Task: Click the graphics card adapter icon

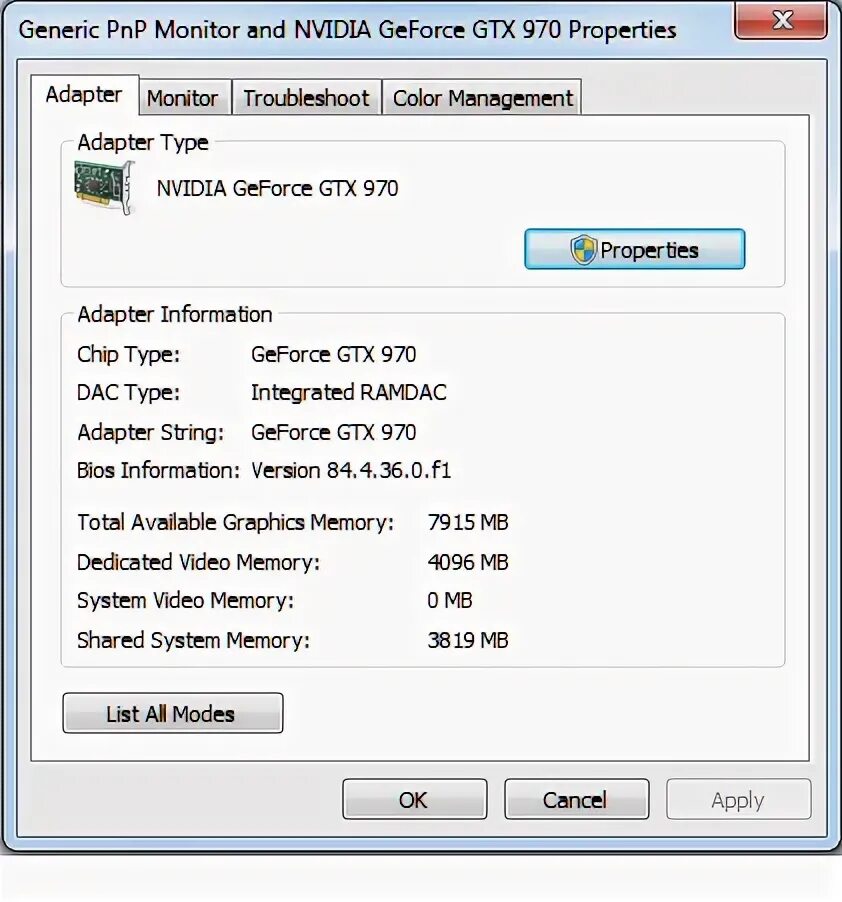Action: click(x=105, y=187)
